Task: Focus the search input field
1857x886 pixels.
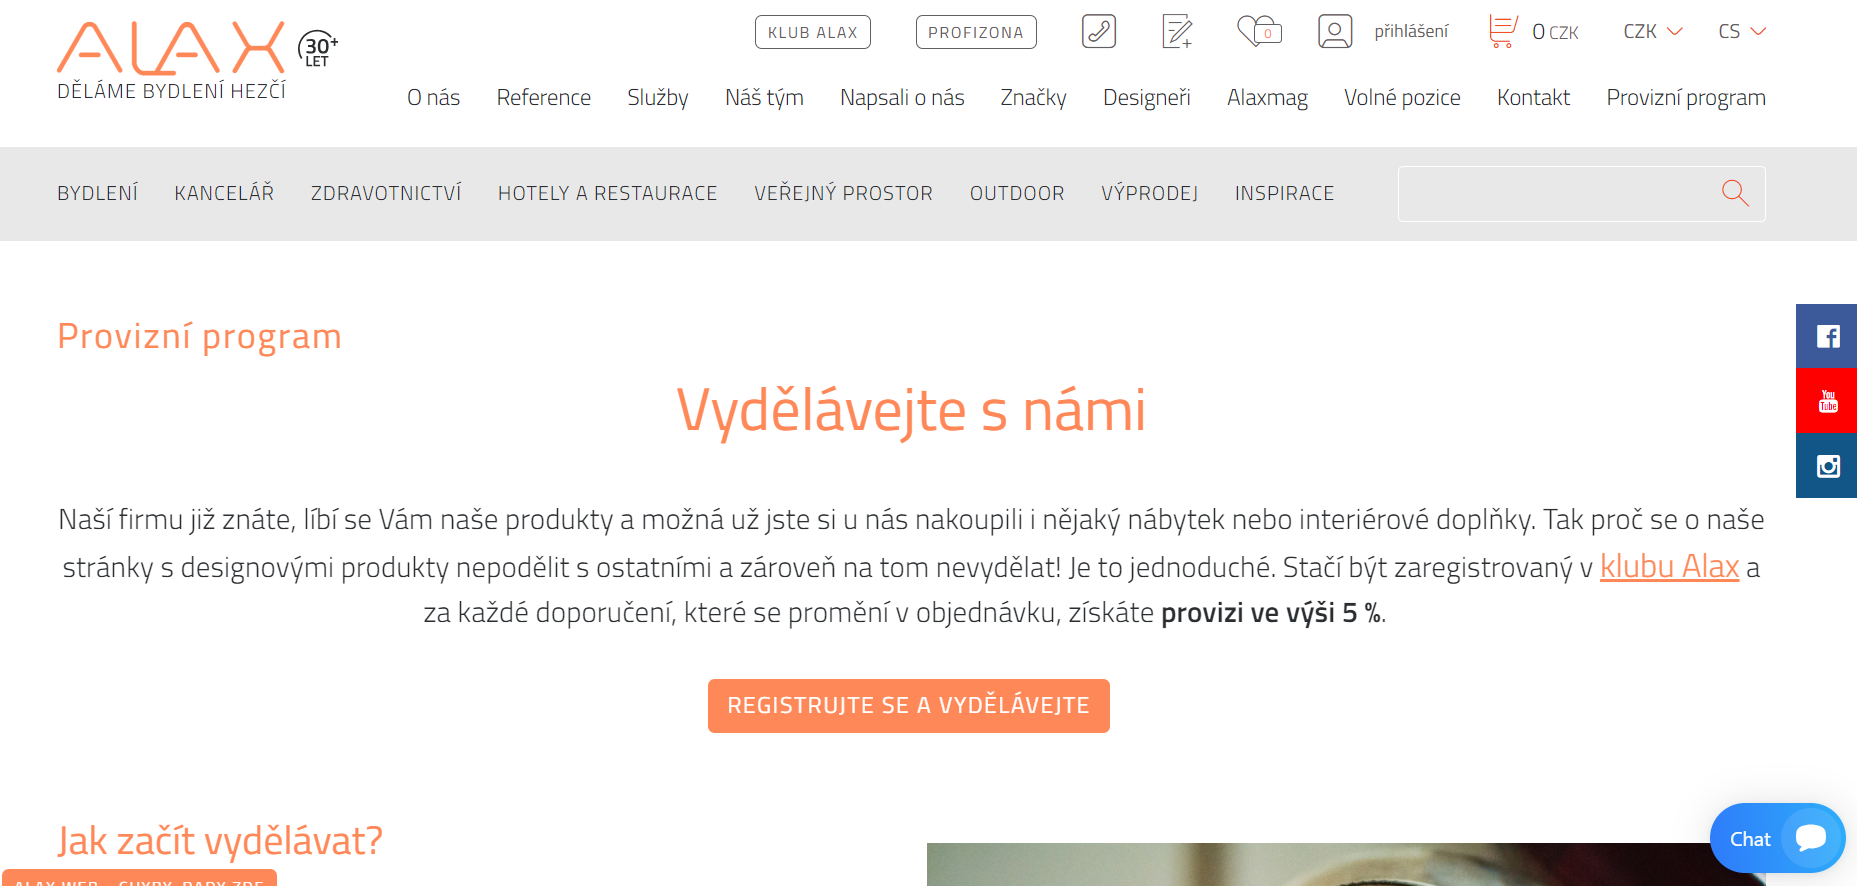Action: [x=1555, y=193]
